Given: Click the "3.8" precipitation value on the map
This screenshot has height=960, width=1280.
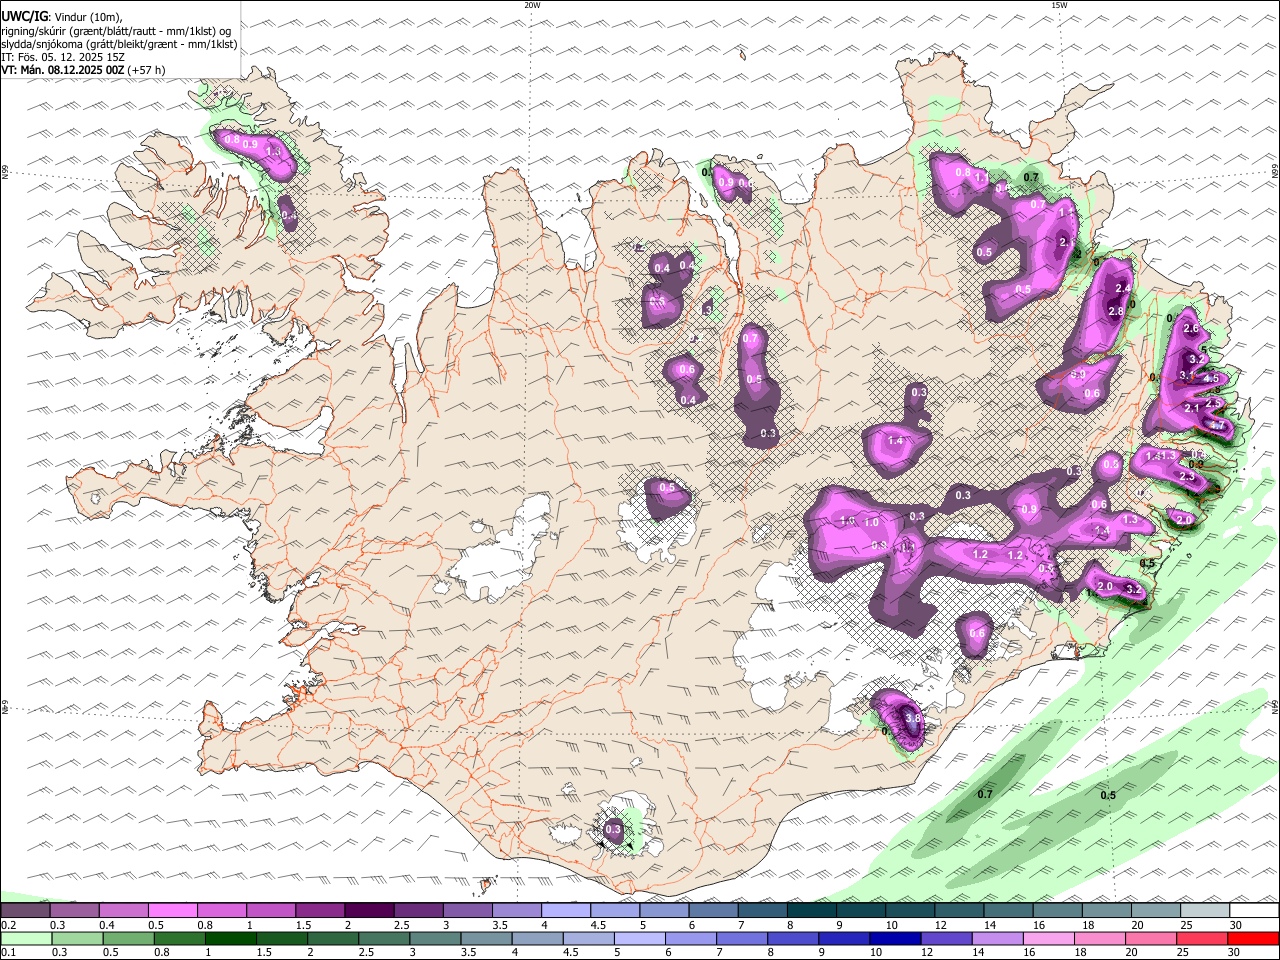Looking at the screenshot, I should click(912, 718).
